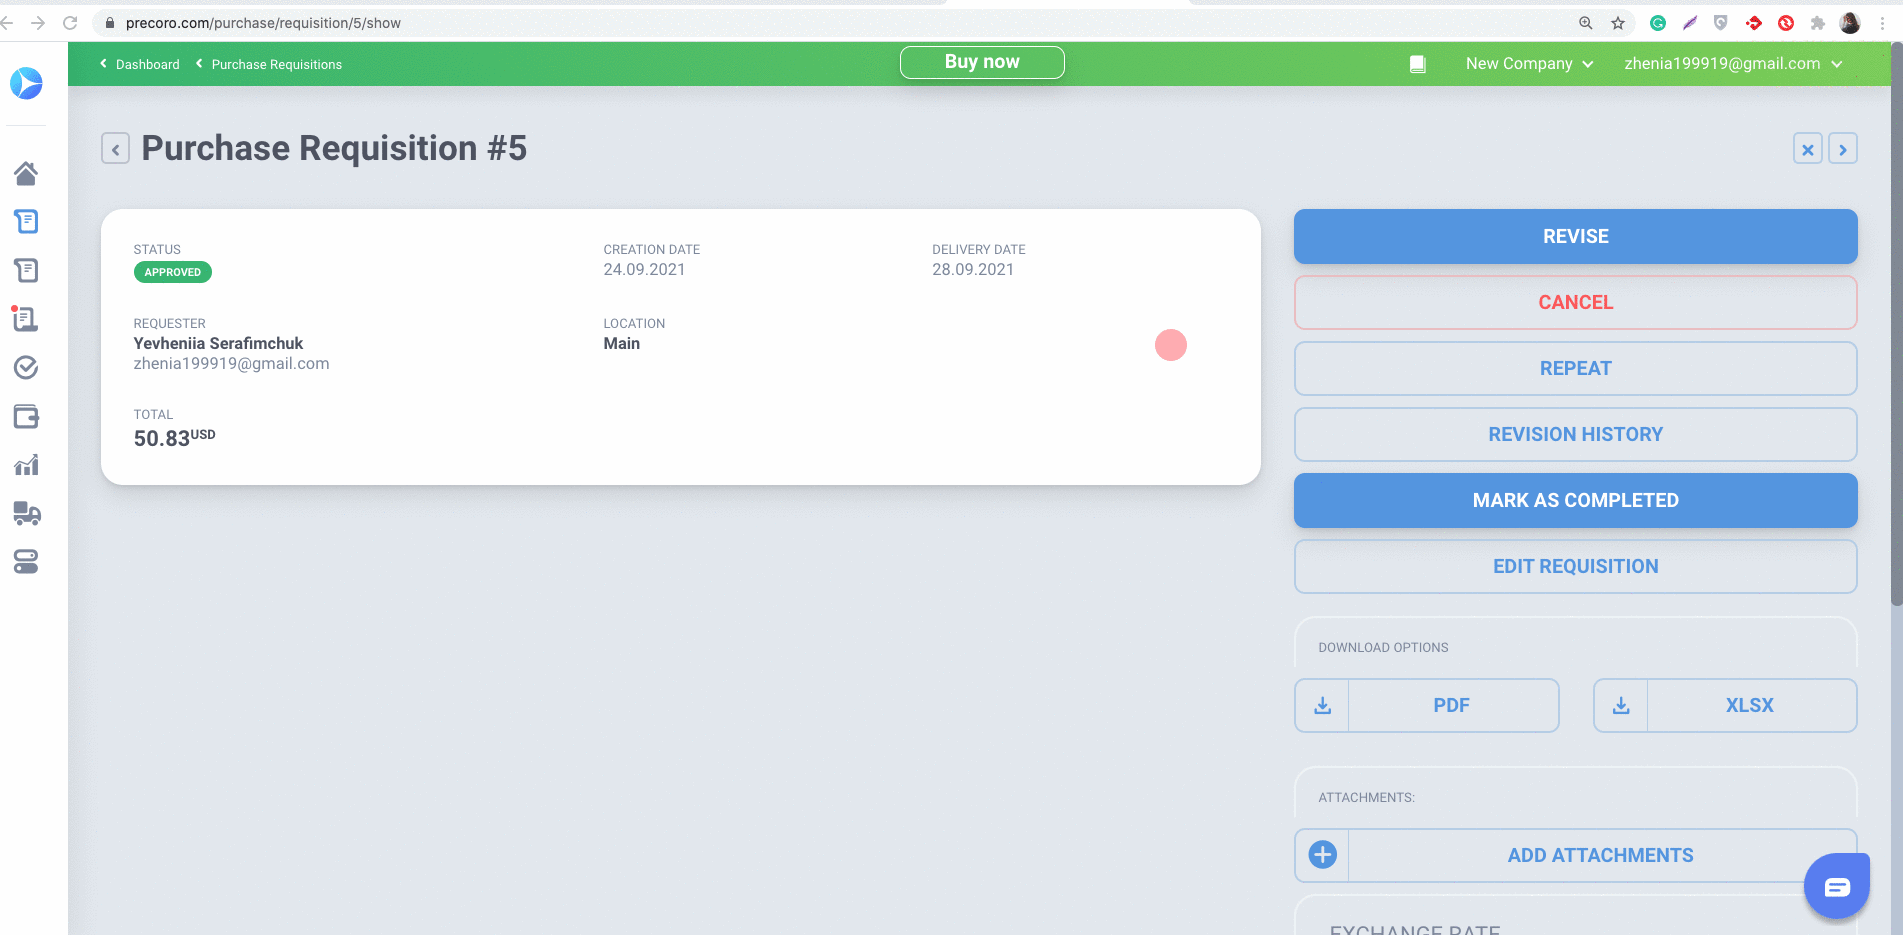1903x935 pixels.
Task: Select the Approvals checkmark icon in sidebar
Action: pyautogui.click(x=27, y=367)
